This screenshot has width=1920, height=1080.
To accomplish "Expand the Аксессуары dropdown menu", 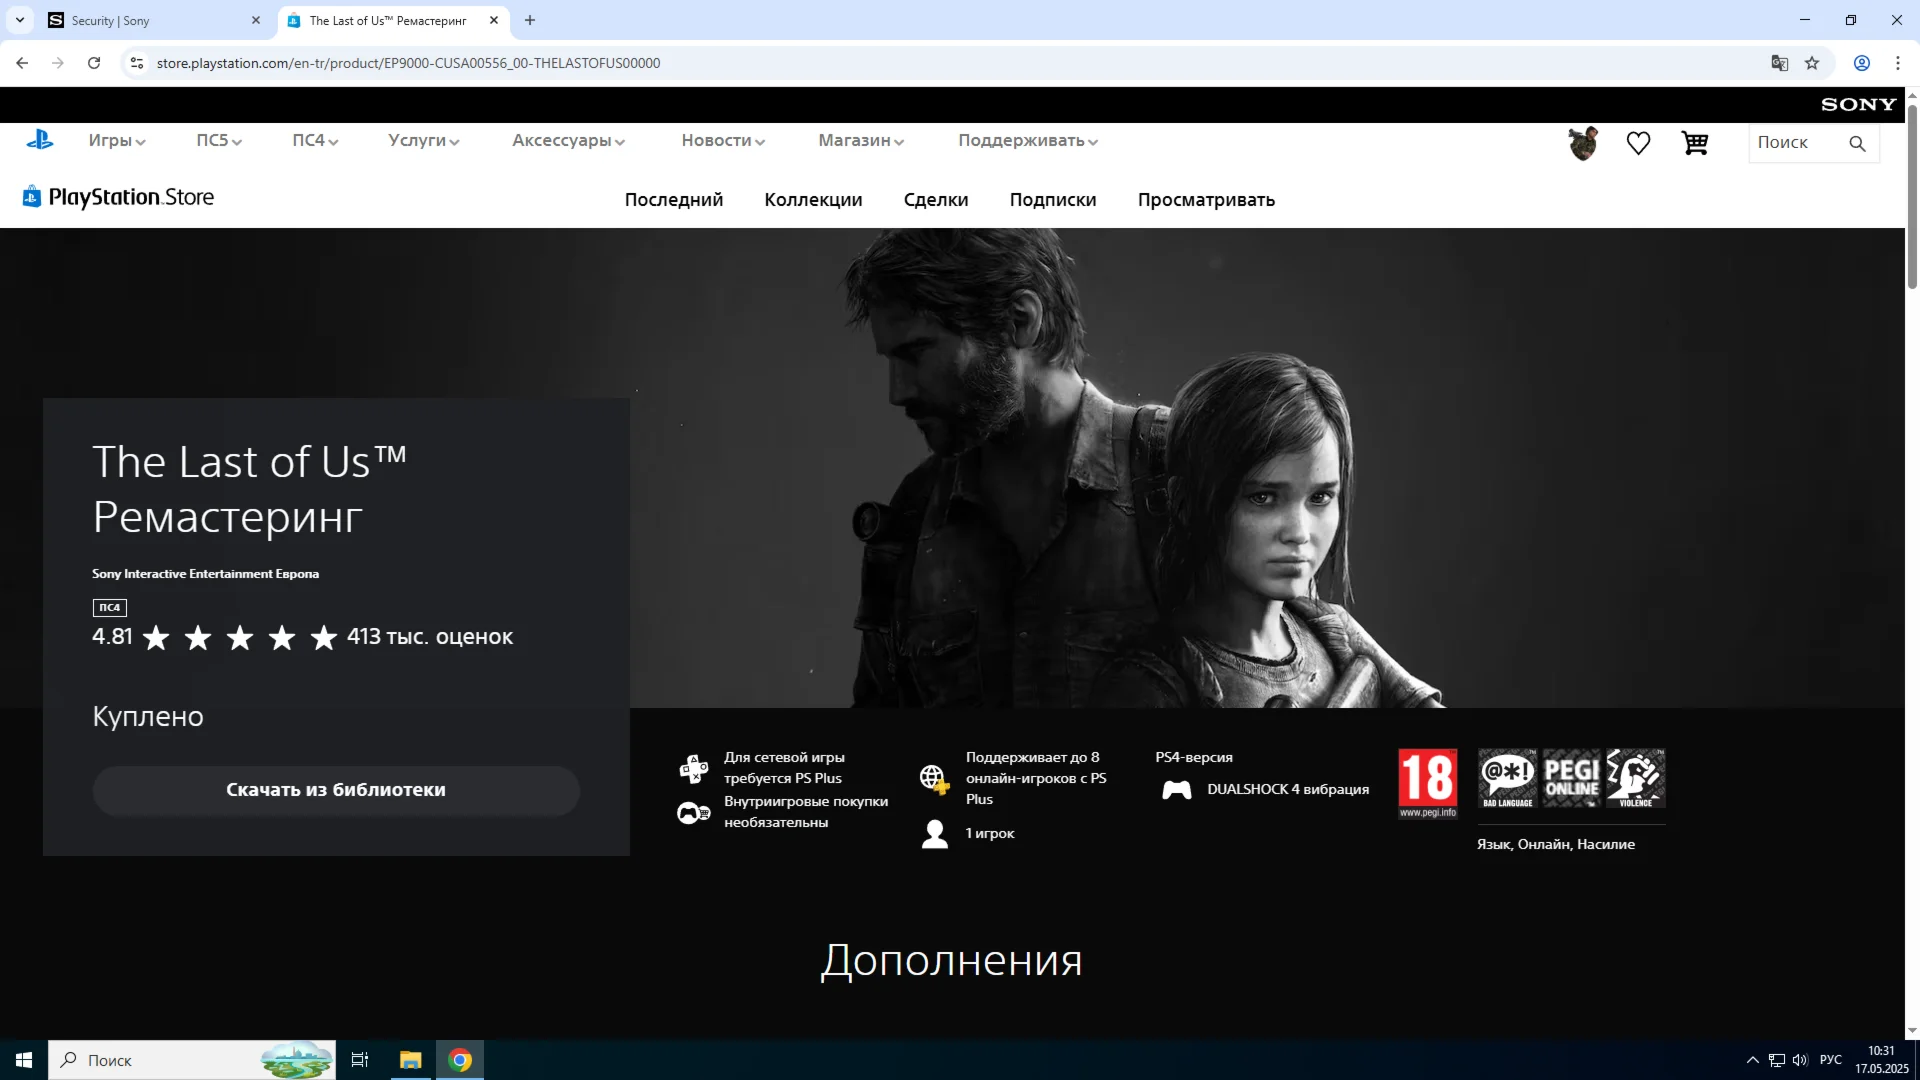I will 568,141.
